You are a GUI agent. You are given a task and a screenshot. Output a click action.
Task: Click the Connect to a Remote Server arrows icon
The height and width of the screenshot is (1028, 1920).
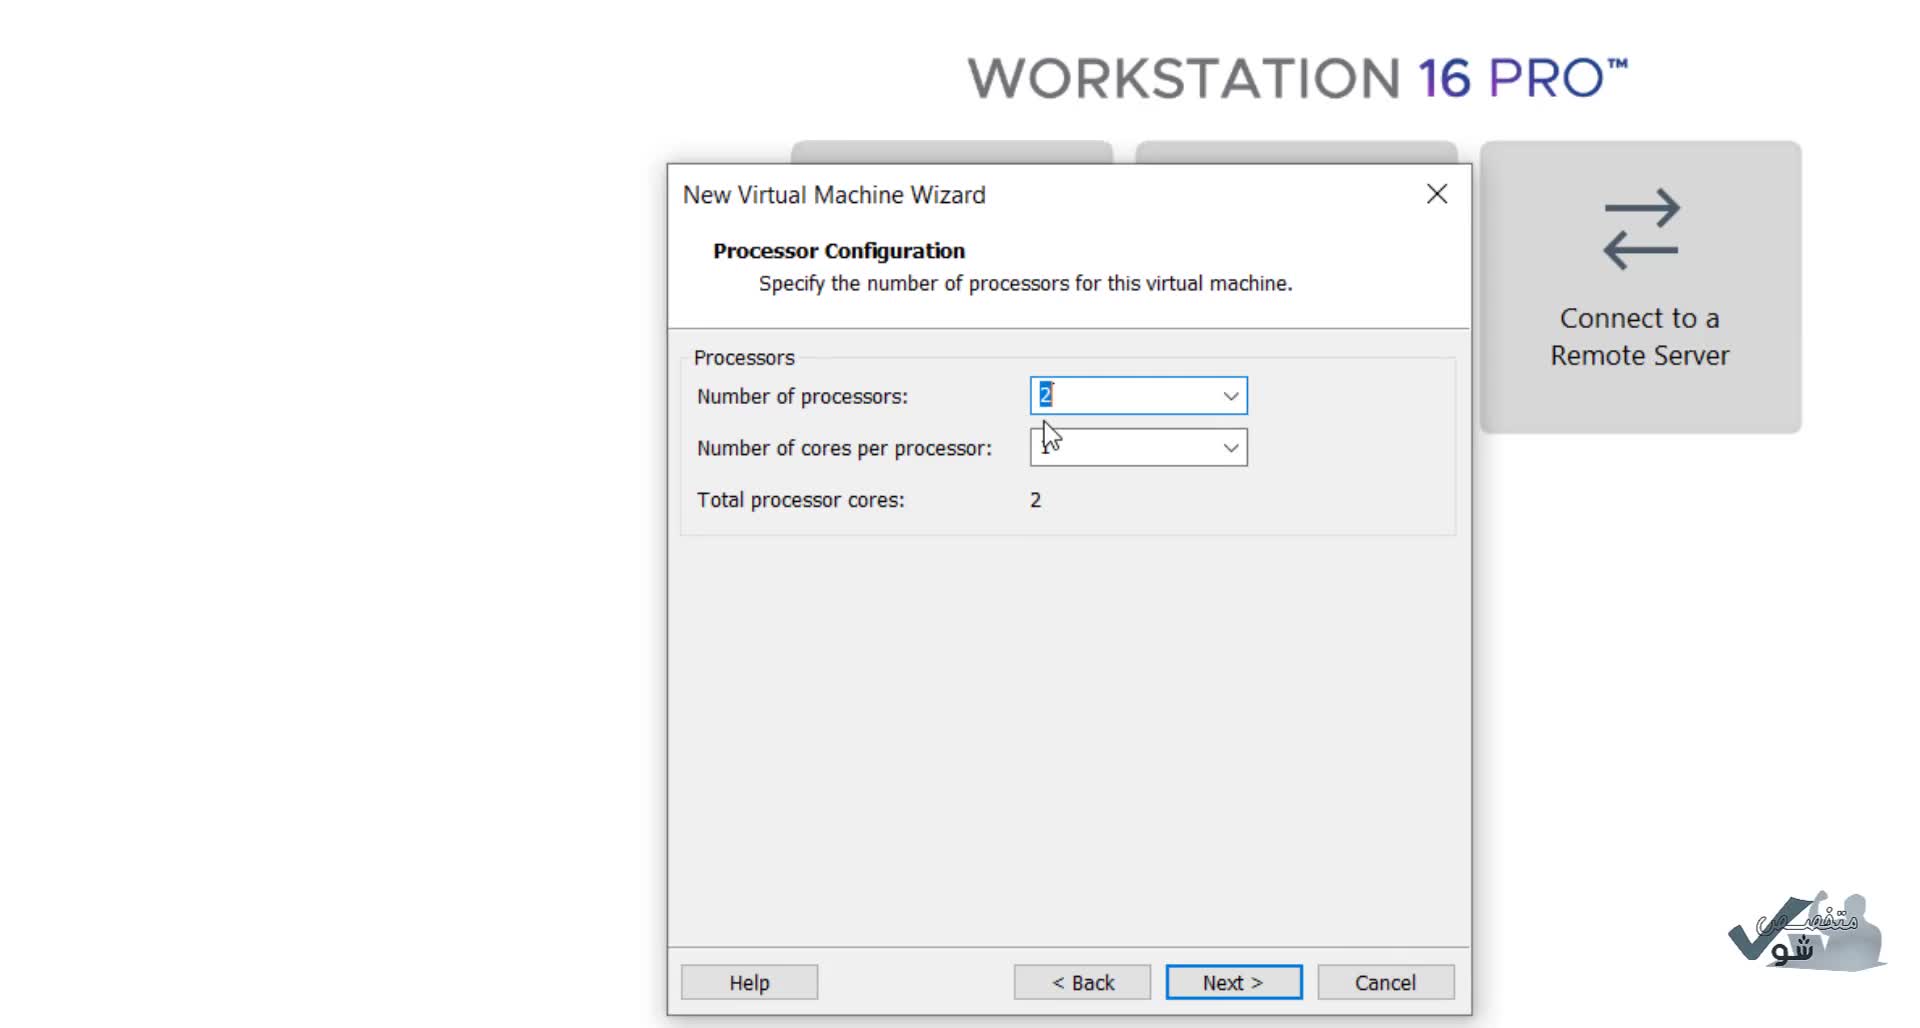[1640, 229]
